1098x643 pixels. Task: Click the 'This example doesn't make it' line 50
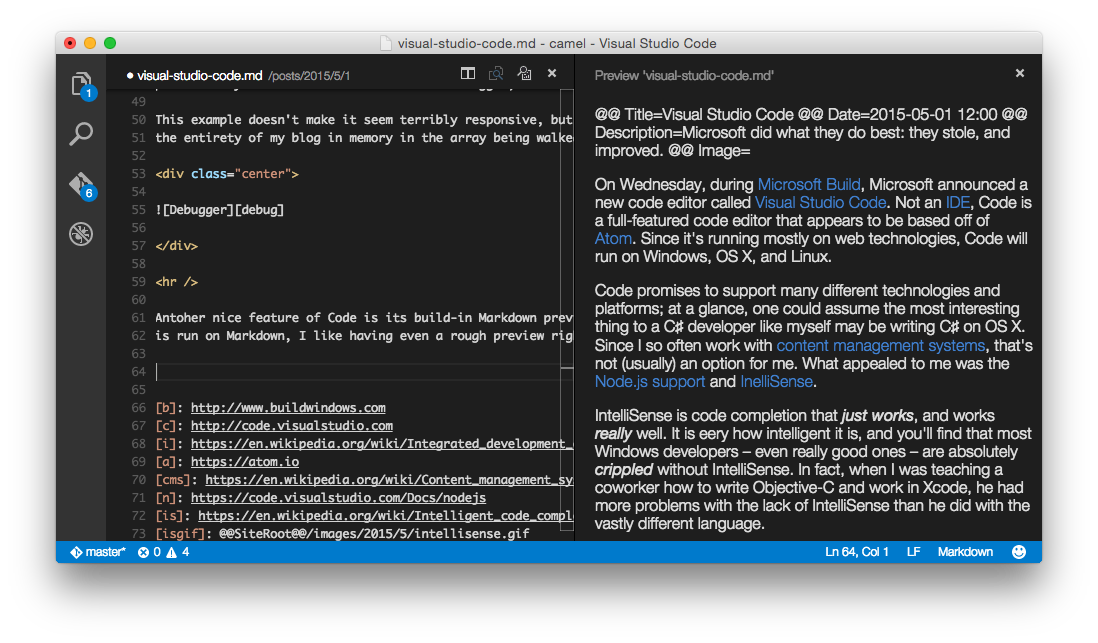tap(364, 120)
